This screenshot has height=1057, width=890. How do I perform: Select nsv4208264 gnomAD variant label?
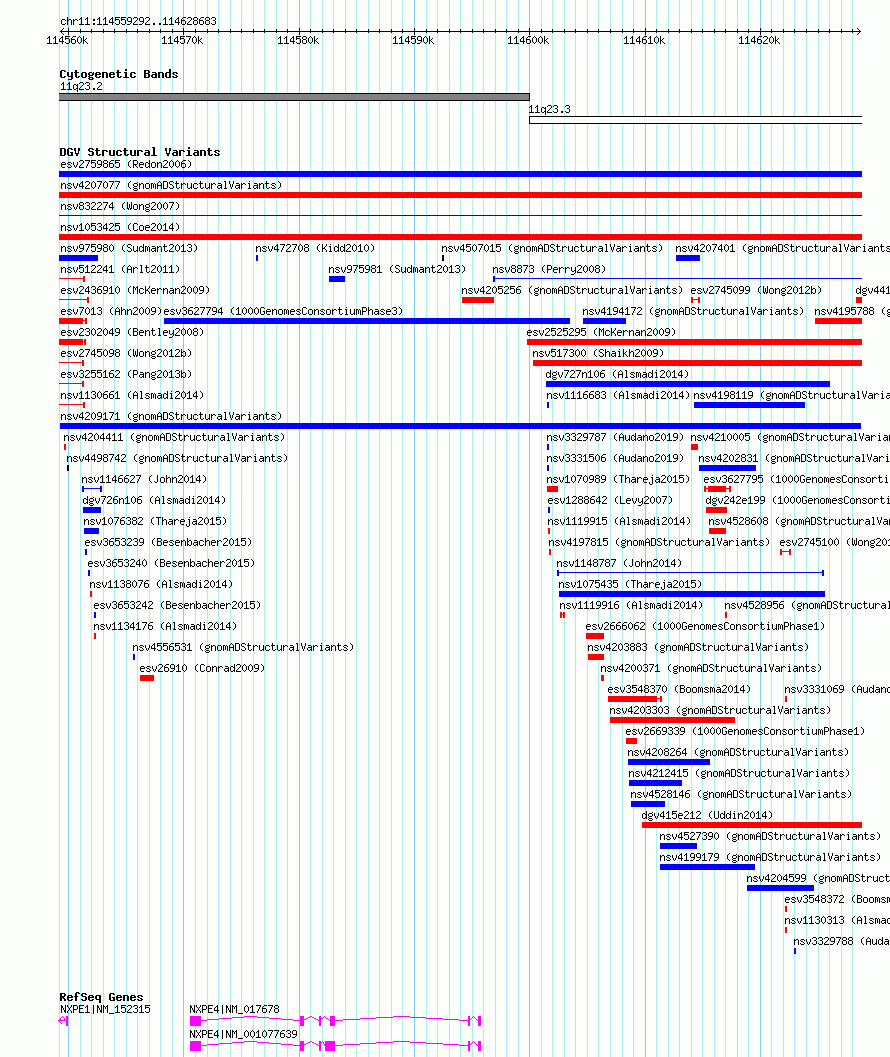tap(738, 751)
